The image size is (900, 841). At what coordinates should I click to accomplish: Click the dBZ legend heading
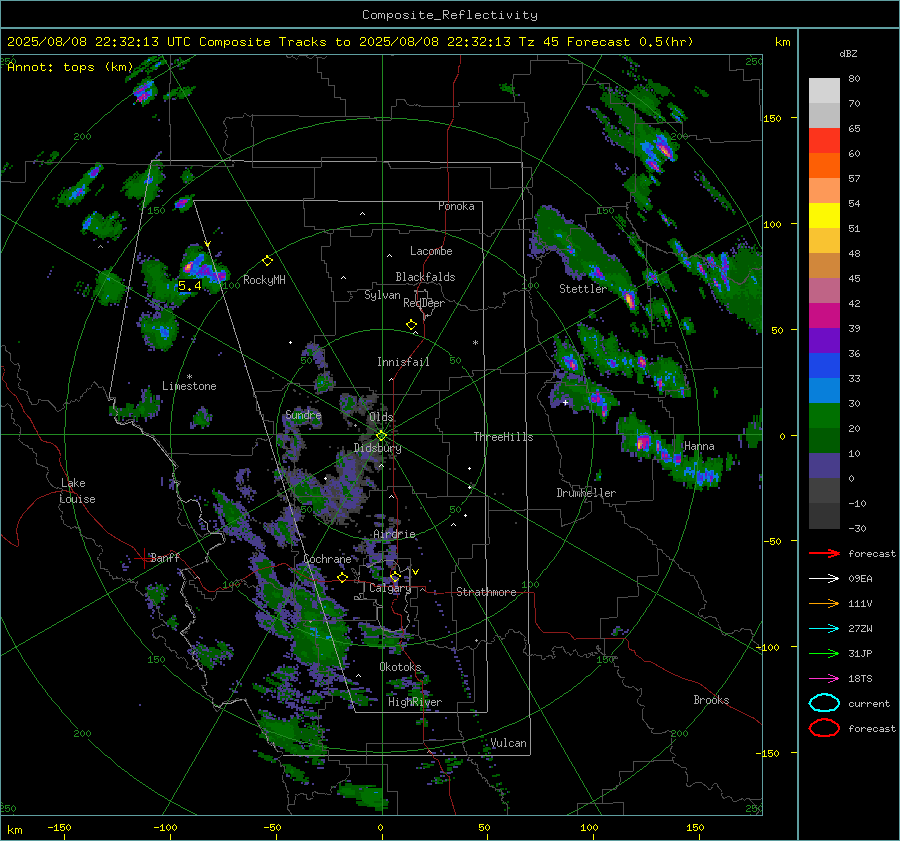[848, 53]
